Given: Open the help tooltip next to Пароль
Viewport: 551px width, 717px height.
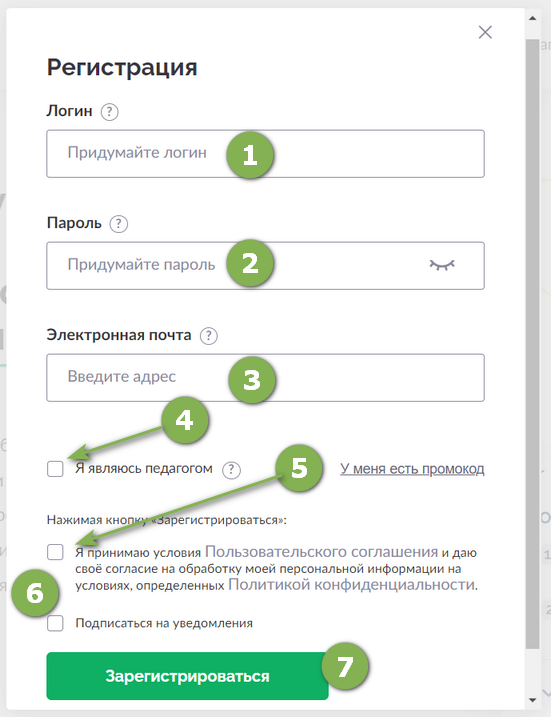Looking at the screenshot, I should [x=119, y=224].
